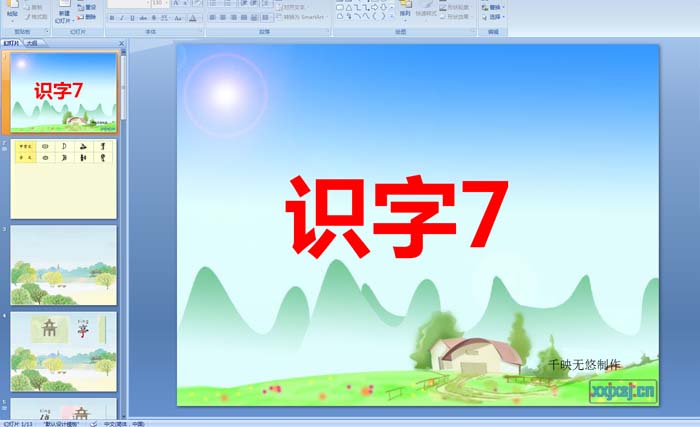This screenshot has height=427, width=700.
Task: Click the Arrange icon in drawing group
Action: click(x=405, y=11)
